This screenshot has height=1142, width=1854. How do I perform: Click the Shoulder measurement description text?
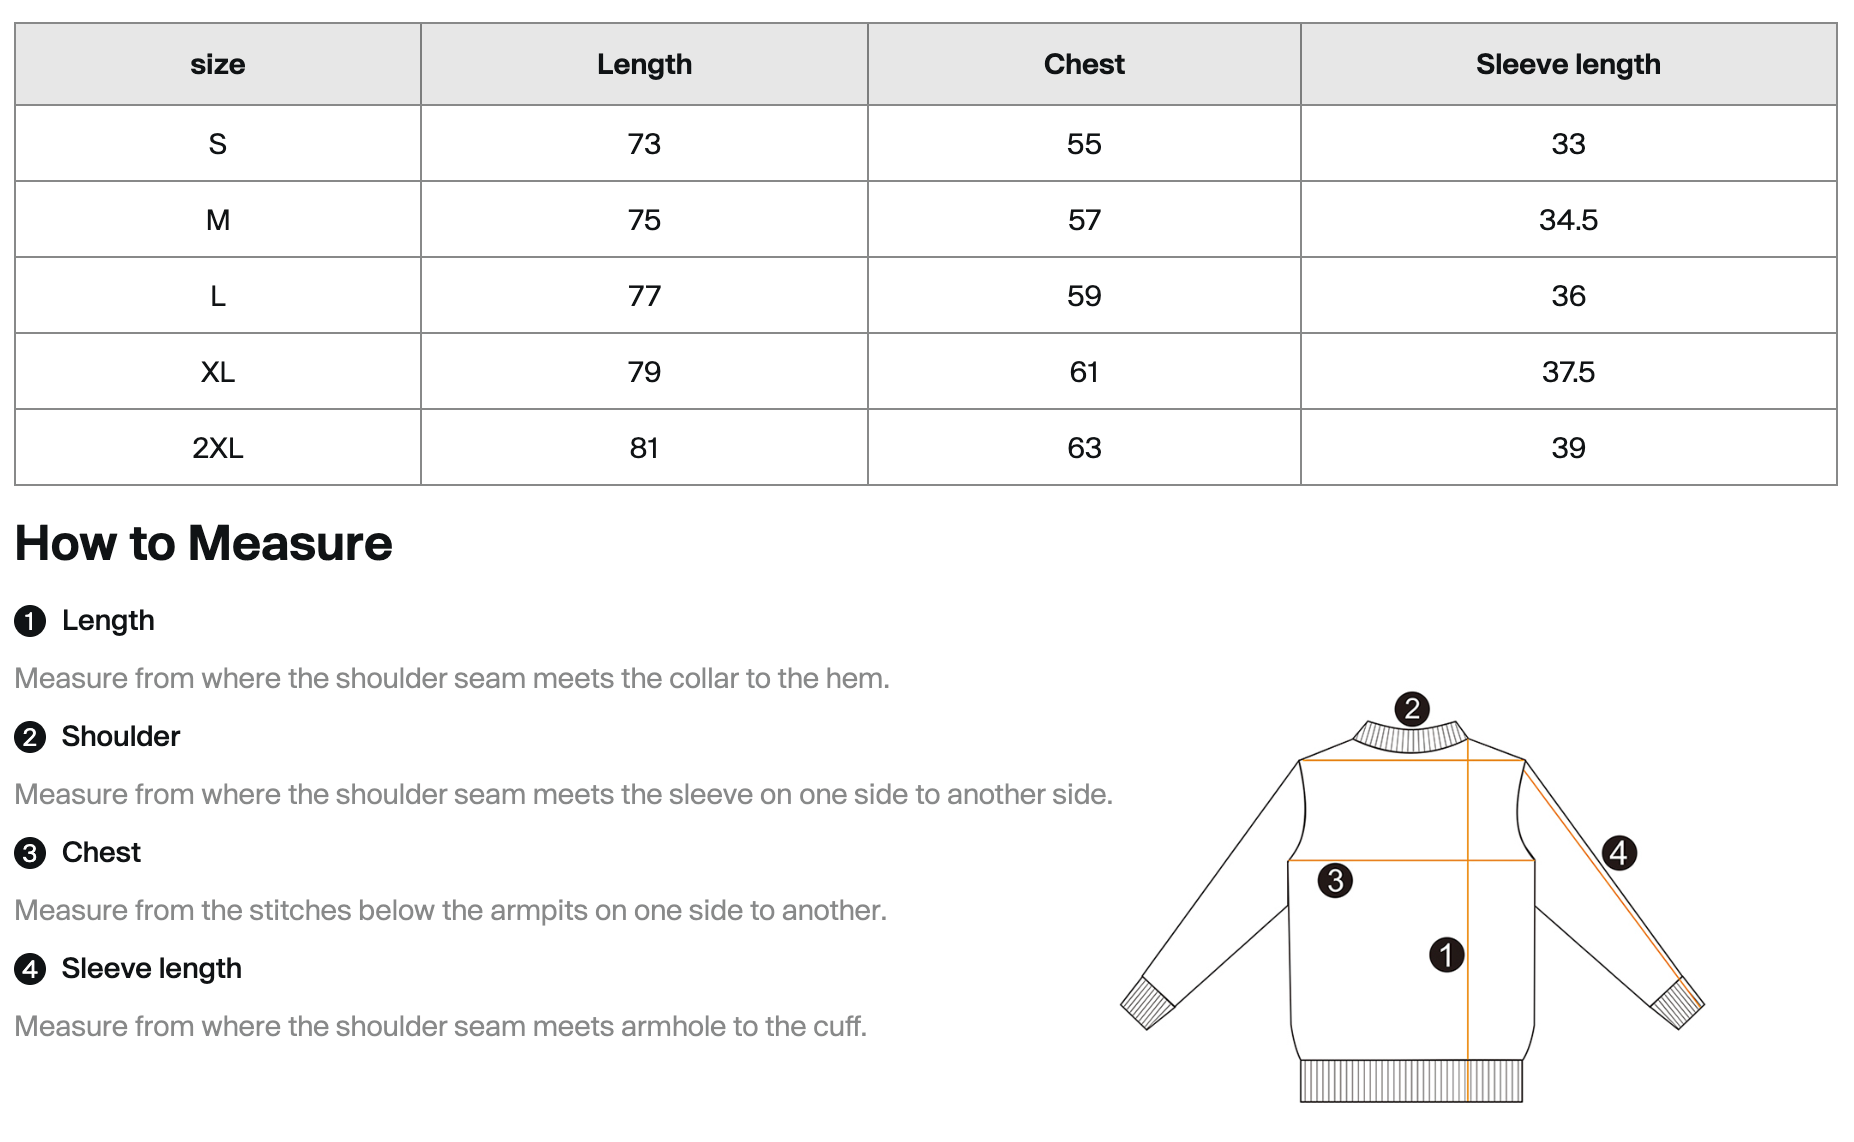(x=563, y=795)
